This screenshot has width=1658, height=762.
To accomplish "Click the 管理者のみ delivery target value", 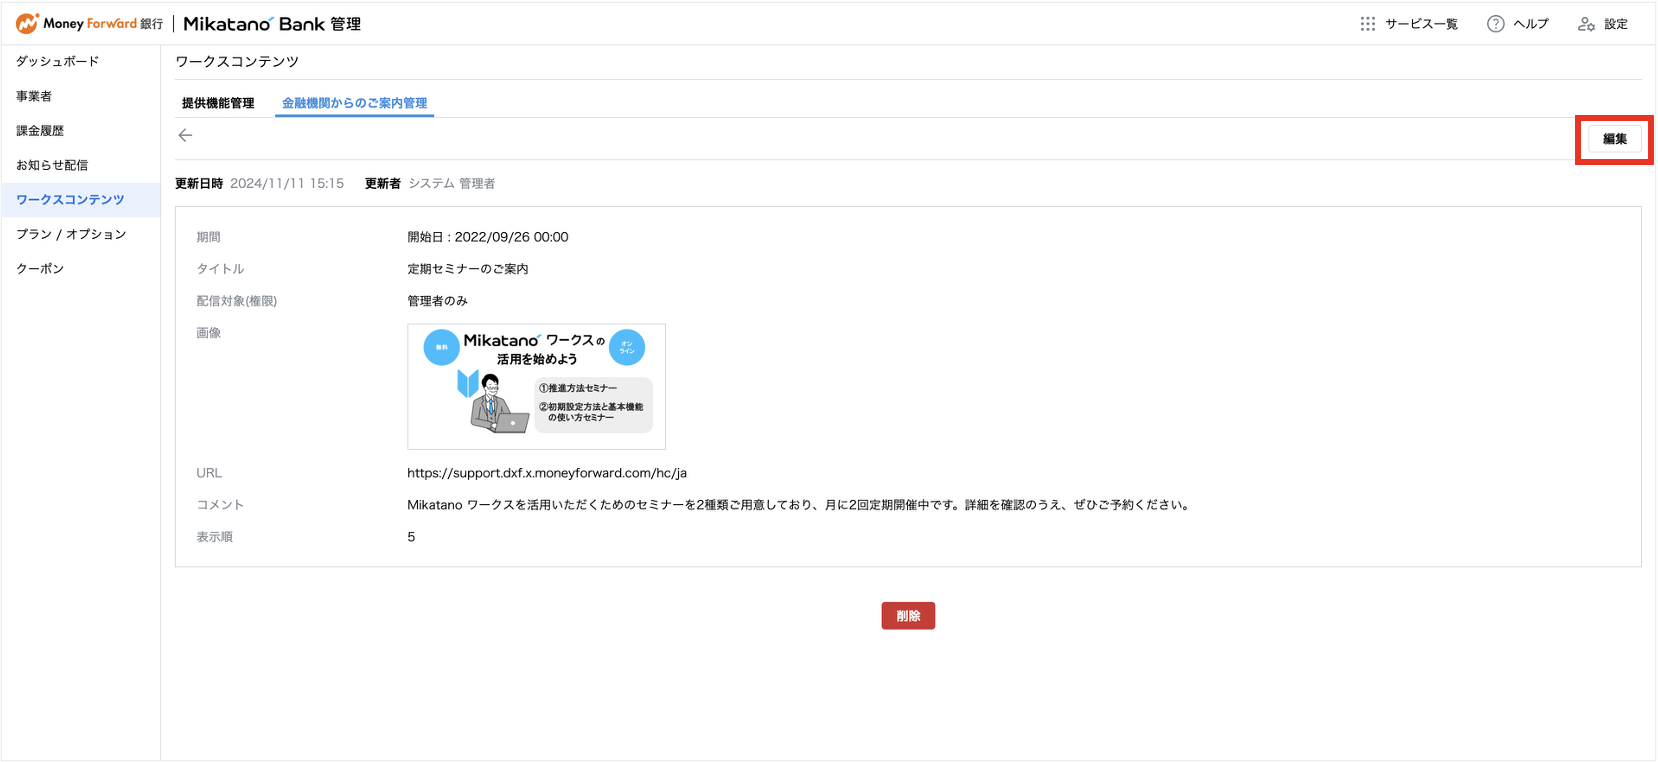I will [x=437, y=301].
